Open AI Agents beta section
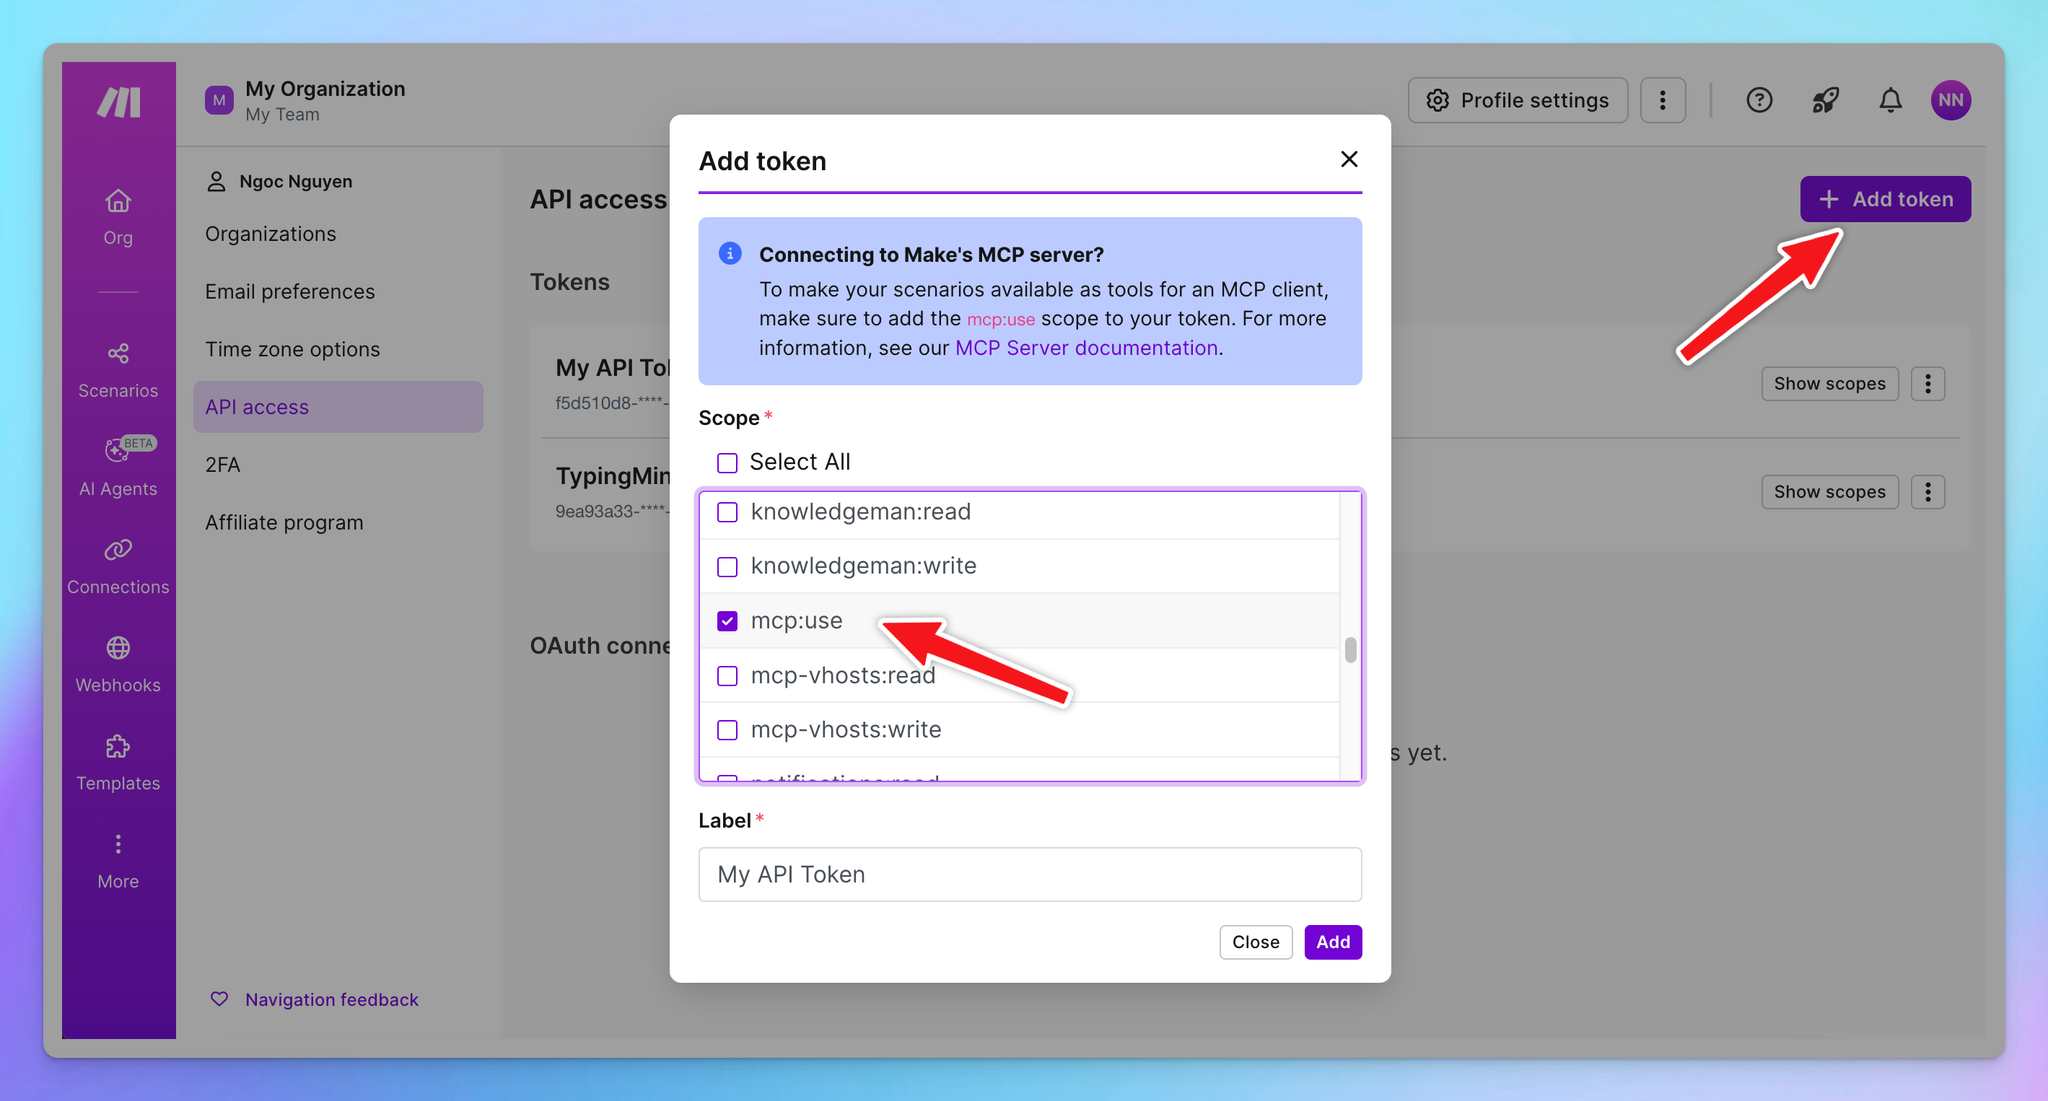The height and width of the screenshot is (1101, 2048). click(x=118, y=466)
